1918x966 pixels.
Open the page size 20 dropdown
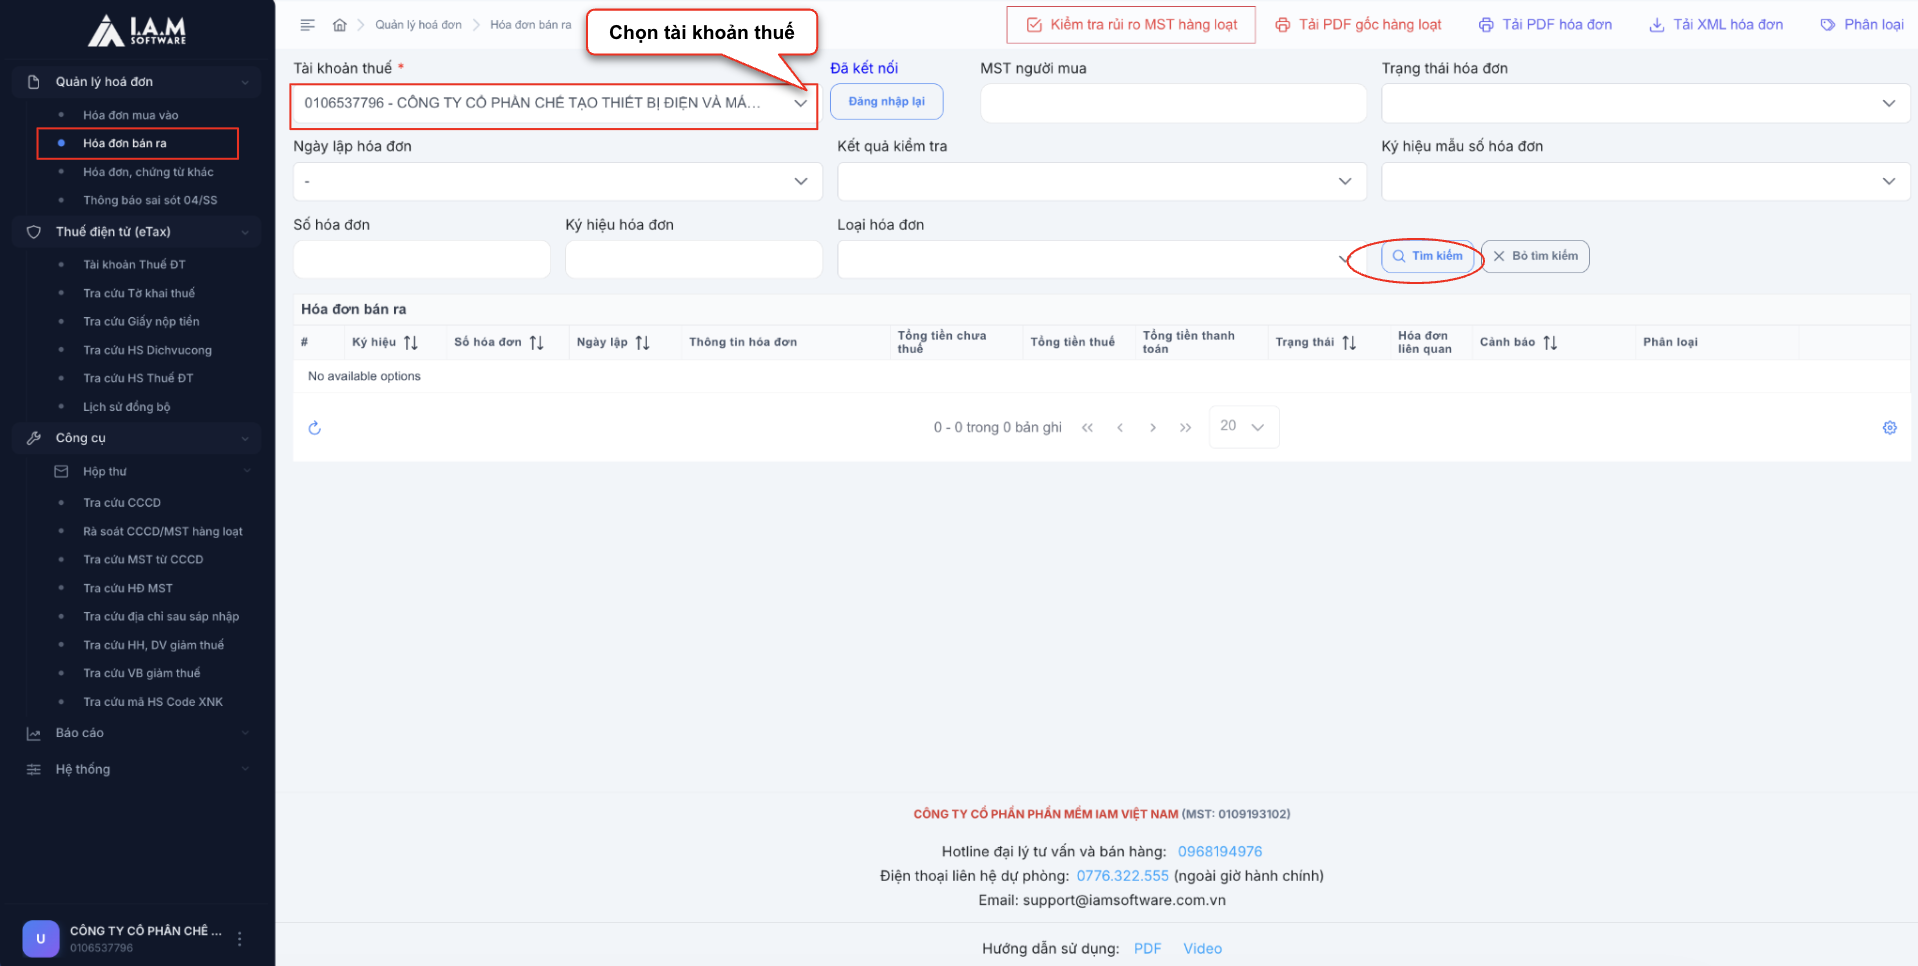1243,427
